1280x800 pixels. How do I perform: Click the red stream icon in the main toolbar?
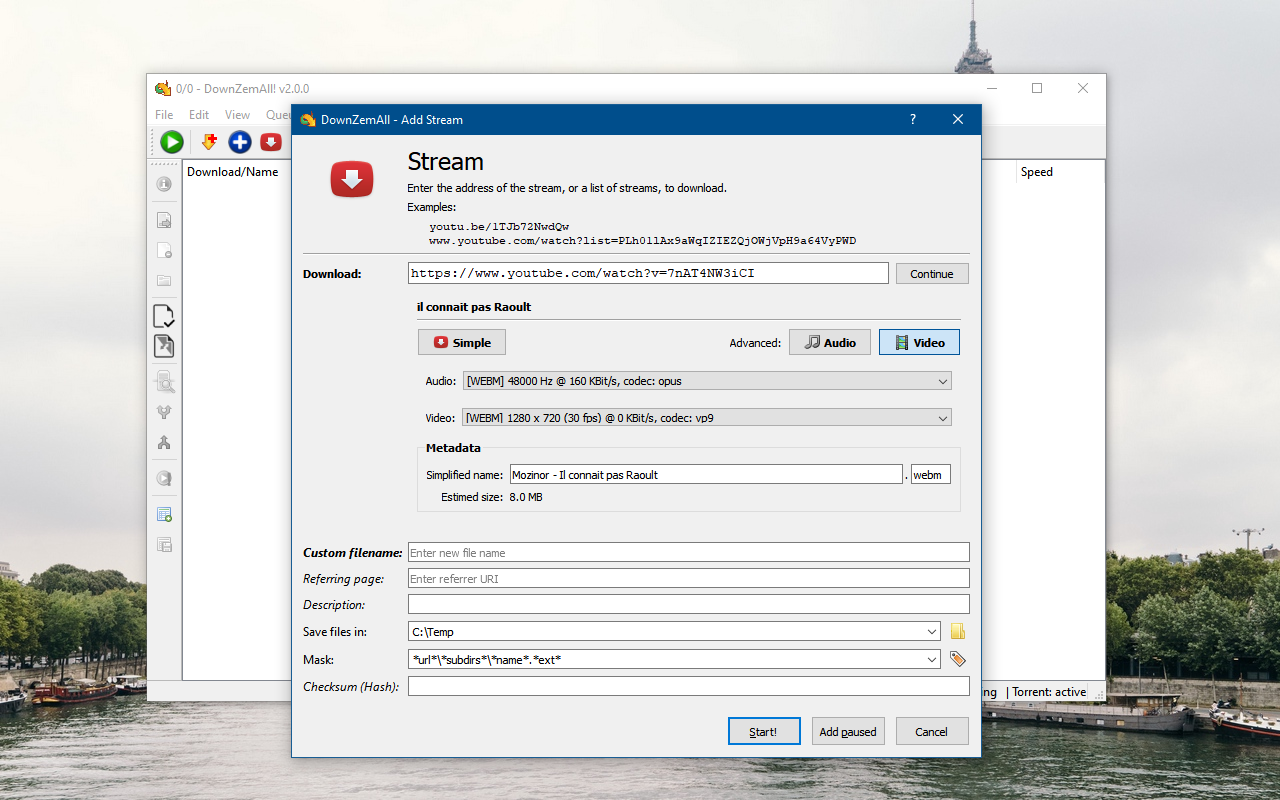coord(271,142)
